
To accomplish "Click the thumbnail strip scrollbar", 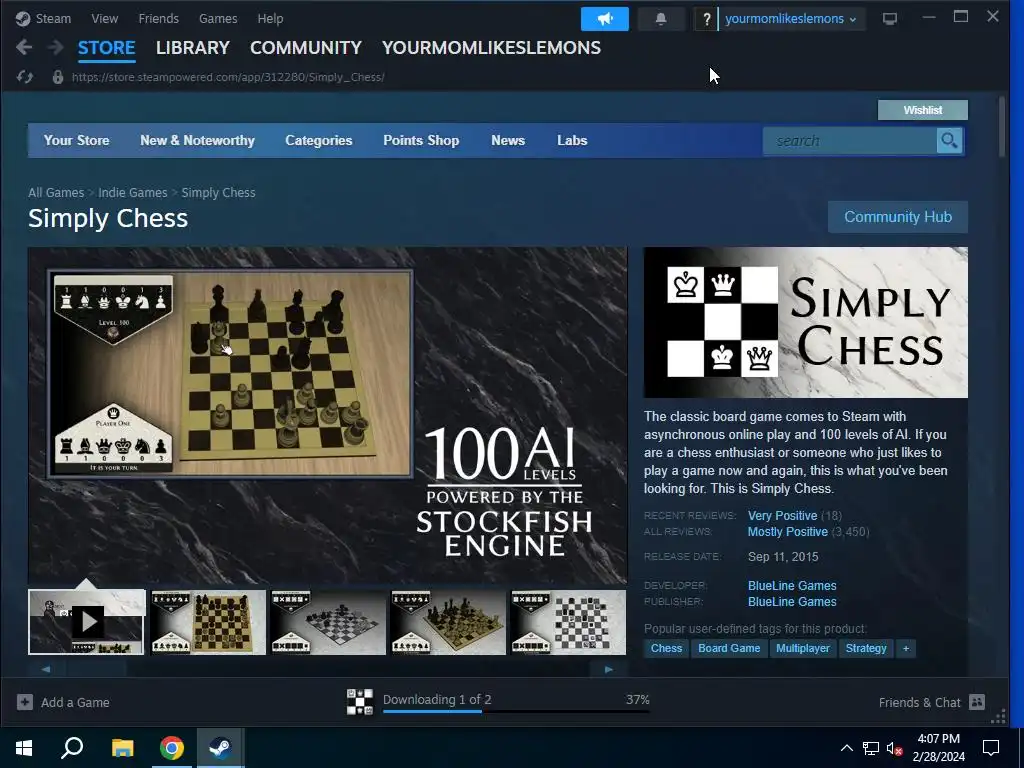I will click(x=327, y=669).
